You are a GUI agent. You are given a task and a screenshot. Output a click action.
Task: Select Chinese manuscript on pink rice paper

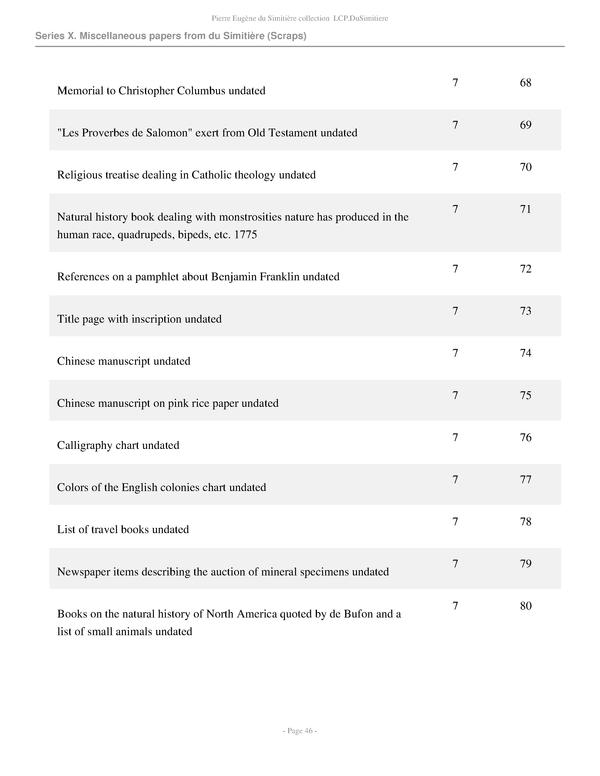(x=167, y=403)
